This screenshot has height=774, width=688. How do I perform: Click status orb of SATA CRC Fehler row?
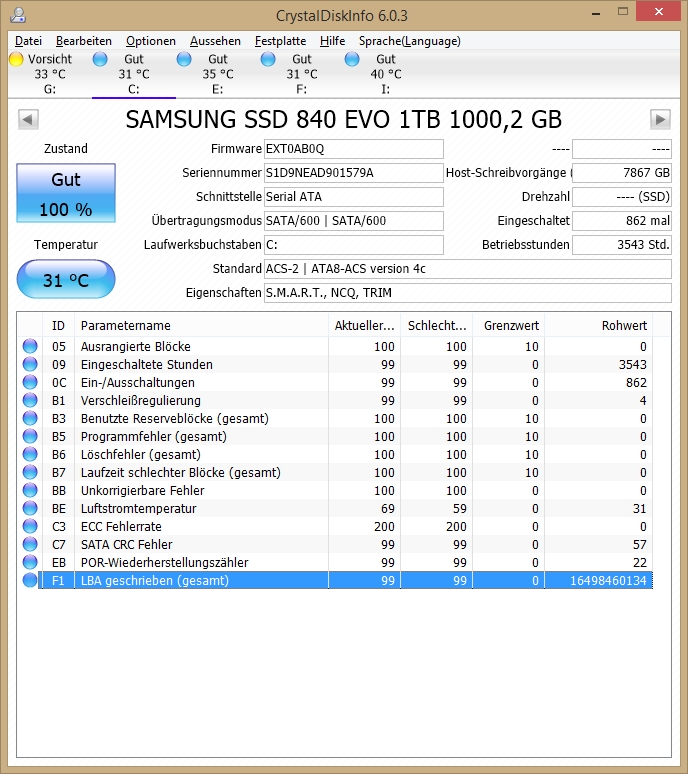[x=30, y=544]
